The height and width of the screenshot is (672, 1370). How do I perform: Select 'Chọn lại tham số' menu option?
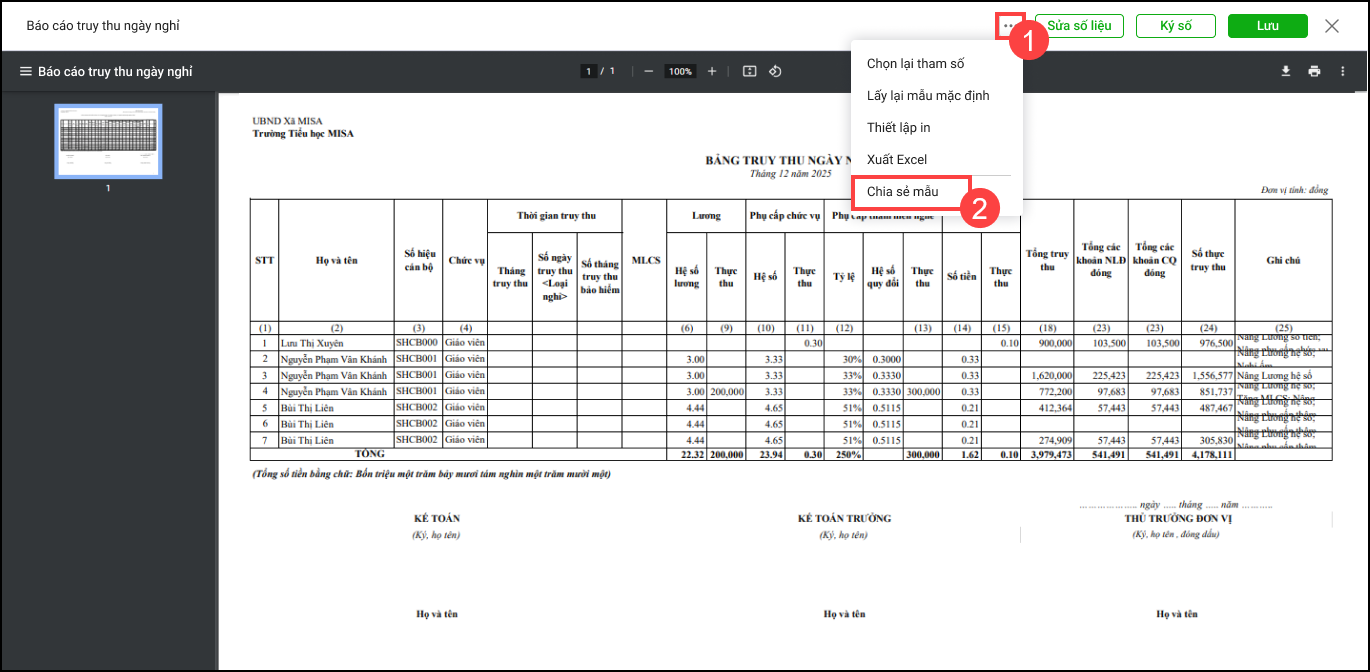(915, 64)
